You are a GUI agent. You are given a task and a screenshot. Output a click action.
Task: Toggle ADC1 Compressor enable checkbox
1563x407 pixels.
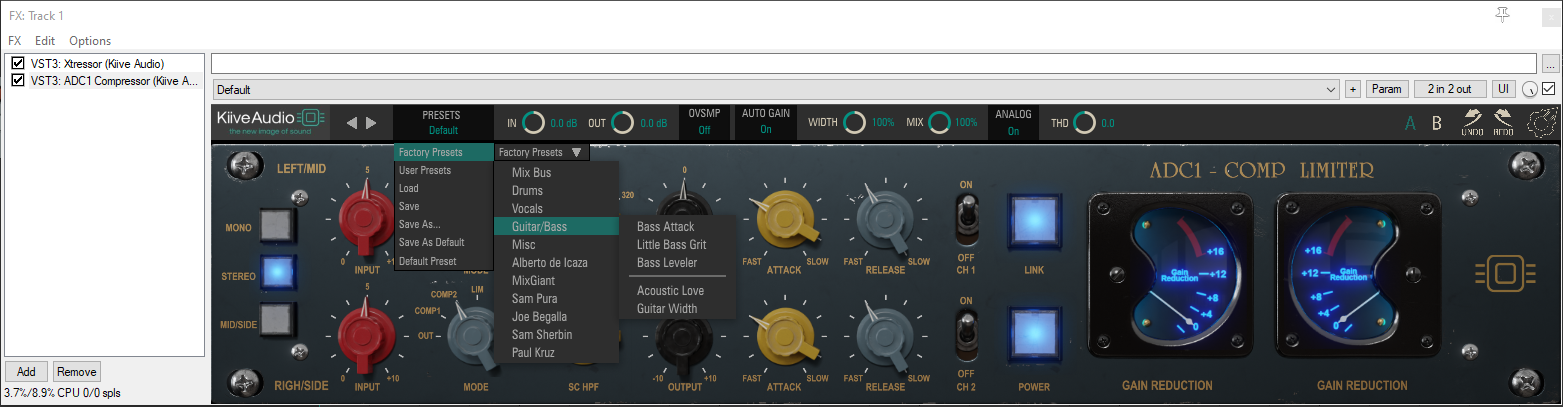(17, 80)
